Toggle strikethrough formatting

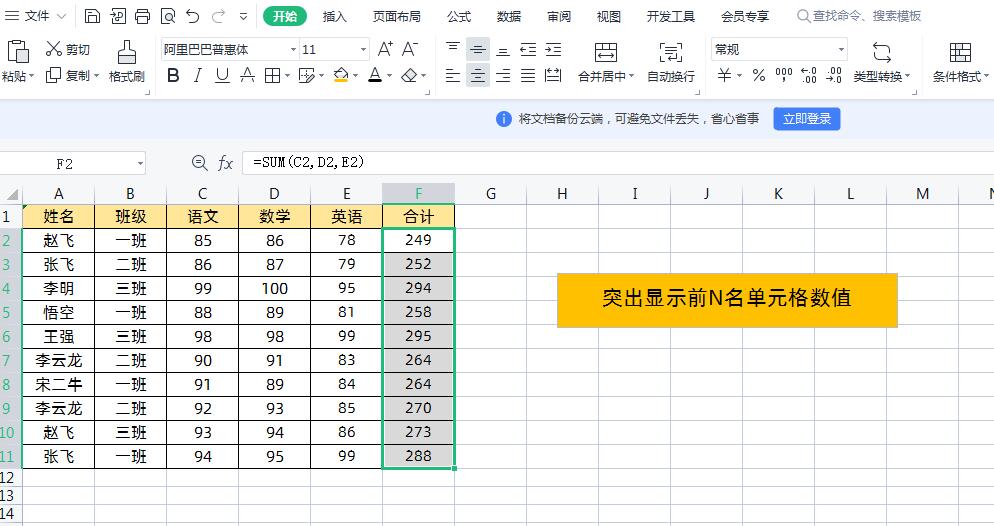(x=247, y=76)
